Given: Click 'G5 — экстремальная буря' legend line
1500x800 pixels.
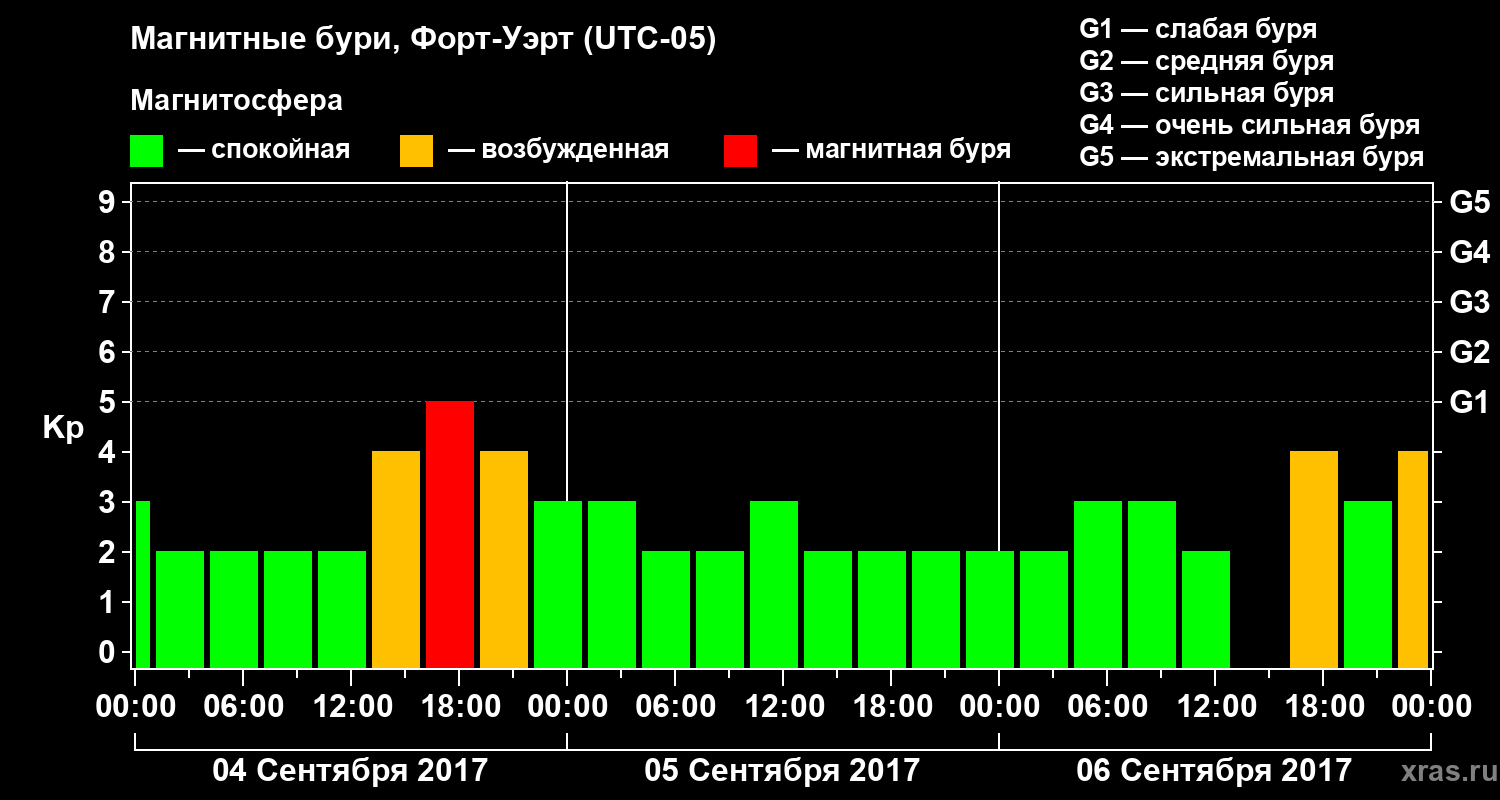Looking at the screenshot, I should click(1251, 157).
